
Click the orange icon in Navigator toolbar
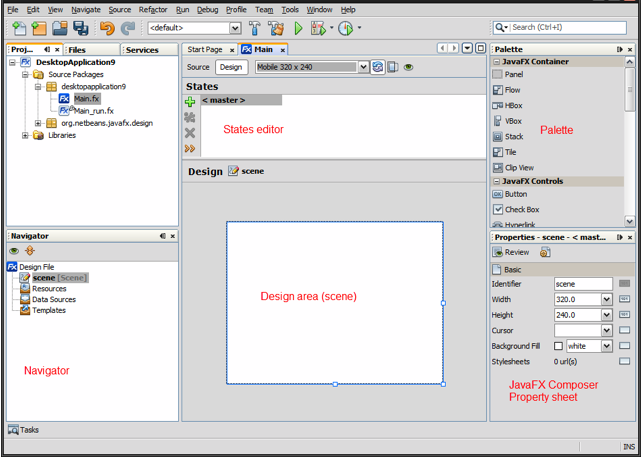click(x=30, y=251)
